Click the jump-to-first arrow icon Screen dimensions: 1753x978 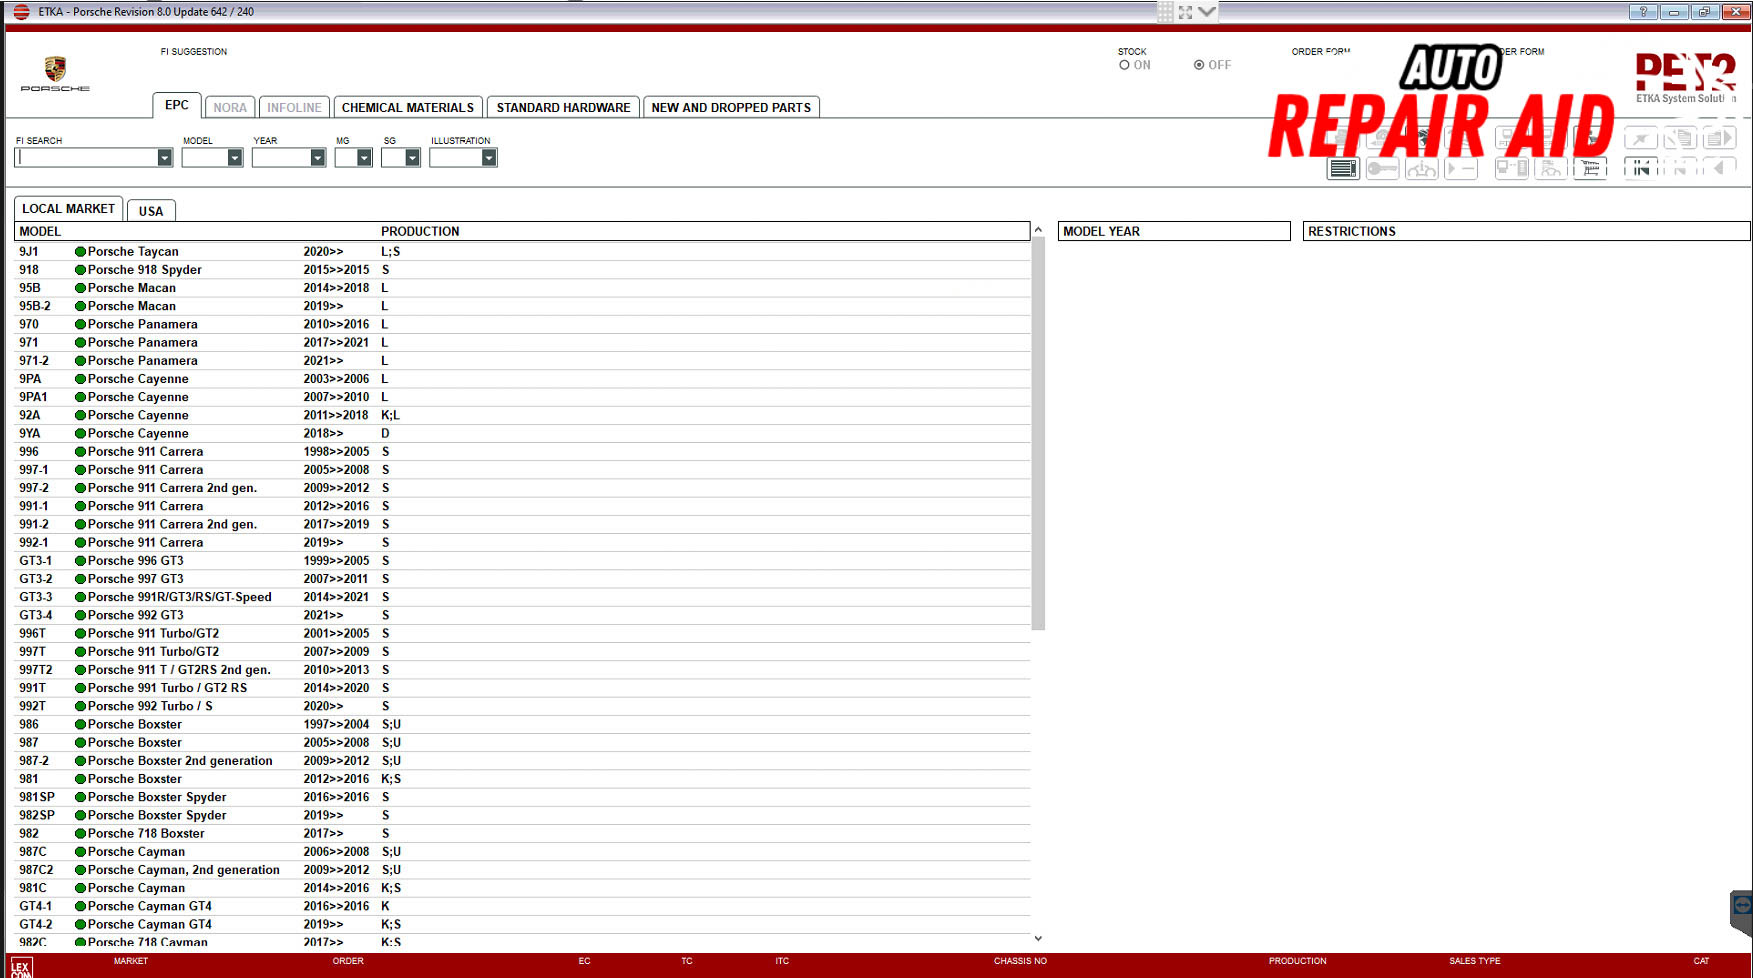(x=1641, y=169)
